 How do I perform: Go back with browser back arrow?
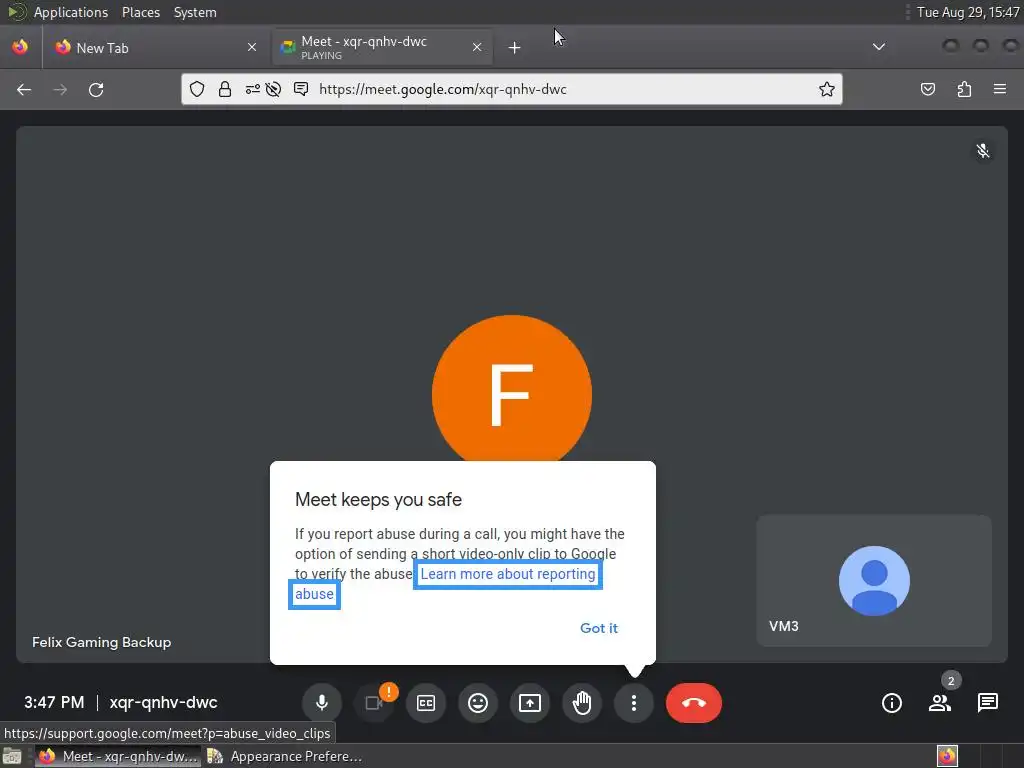(x=24, y=89)
